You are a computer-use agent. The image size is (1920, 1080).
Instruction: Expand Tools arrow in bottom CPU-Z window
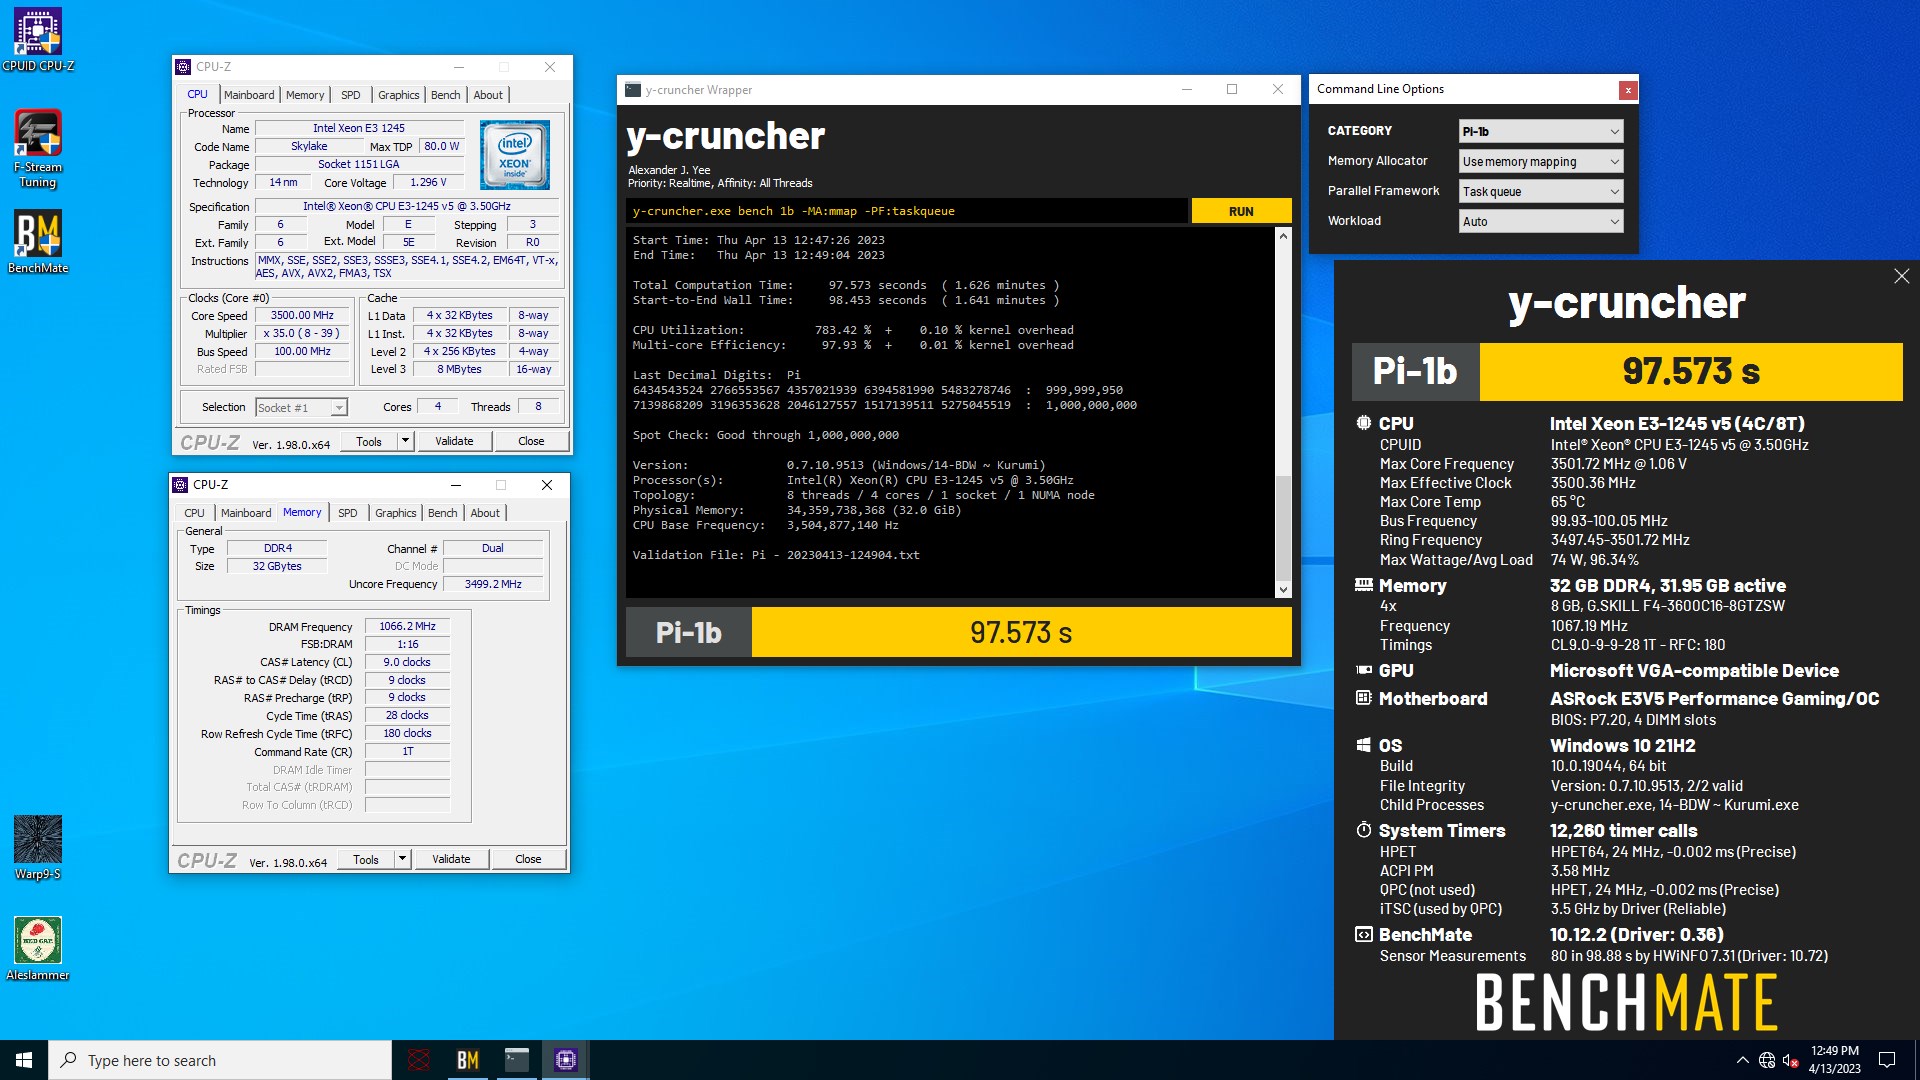[402, 859]
